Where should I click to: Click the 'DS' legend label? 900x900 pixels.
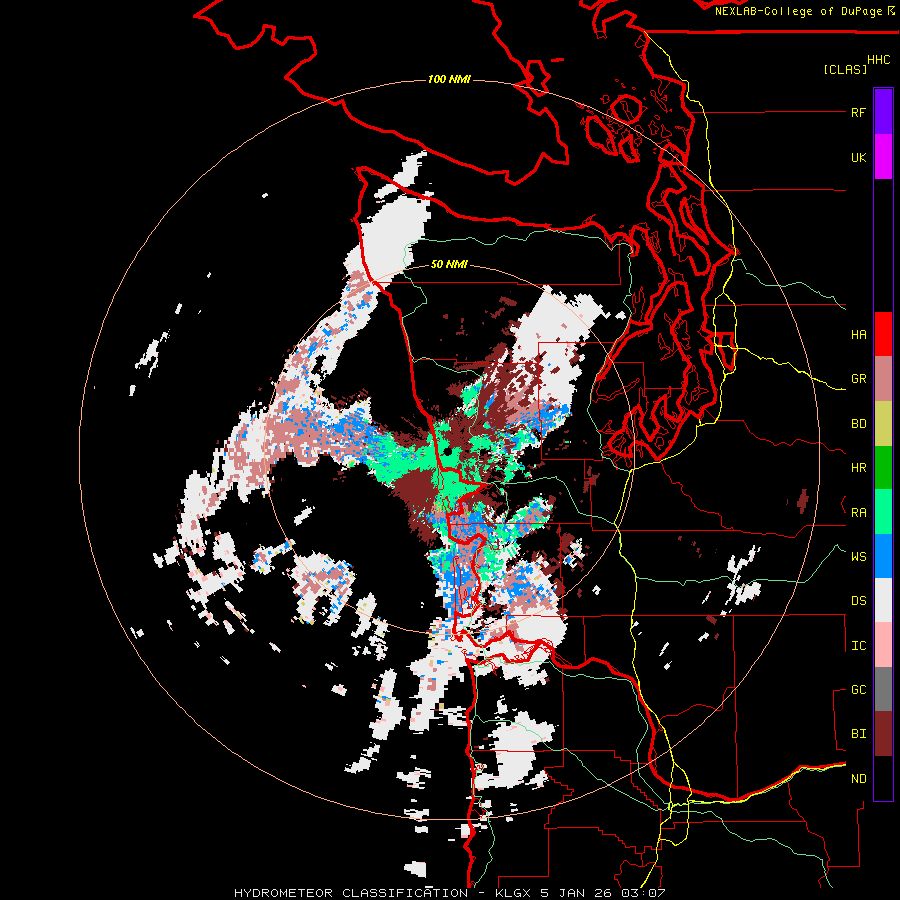tap(858, 601)
